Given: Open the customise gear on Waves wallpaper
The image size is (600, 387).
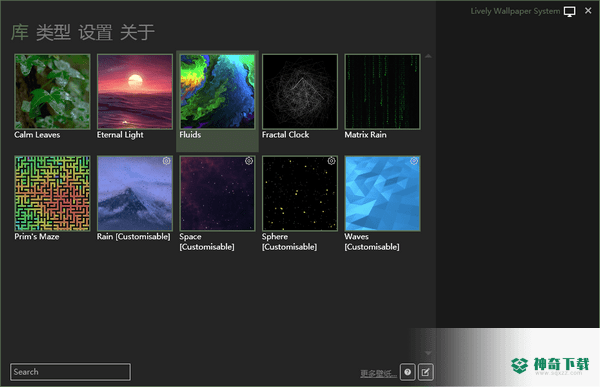Looking at the screenshot, I should coord(414,161).
